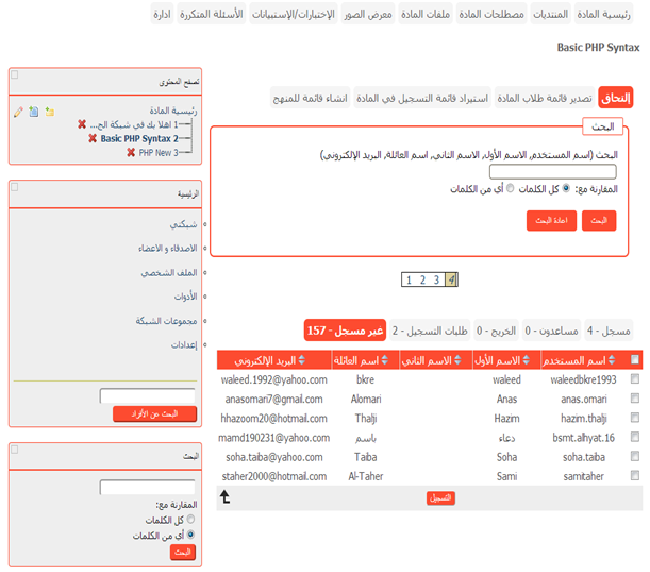The width and height of the screenshot is (650, 572).
Task: Toggle the select-all checkbox in table header
Action: [635, 359]
